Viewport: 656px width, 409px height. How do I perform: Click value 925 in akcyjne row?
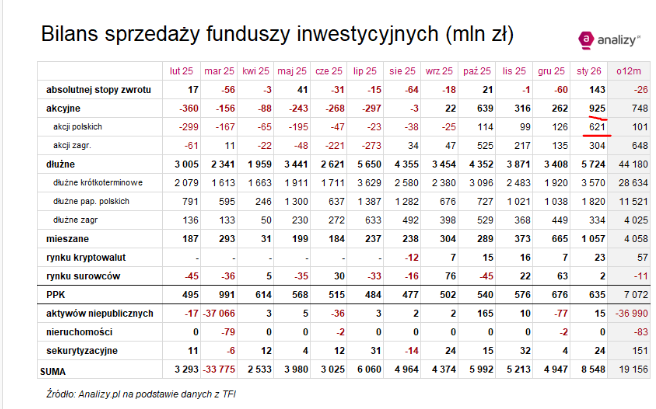click(597, 109)
